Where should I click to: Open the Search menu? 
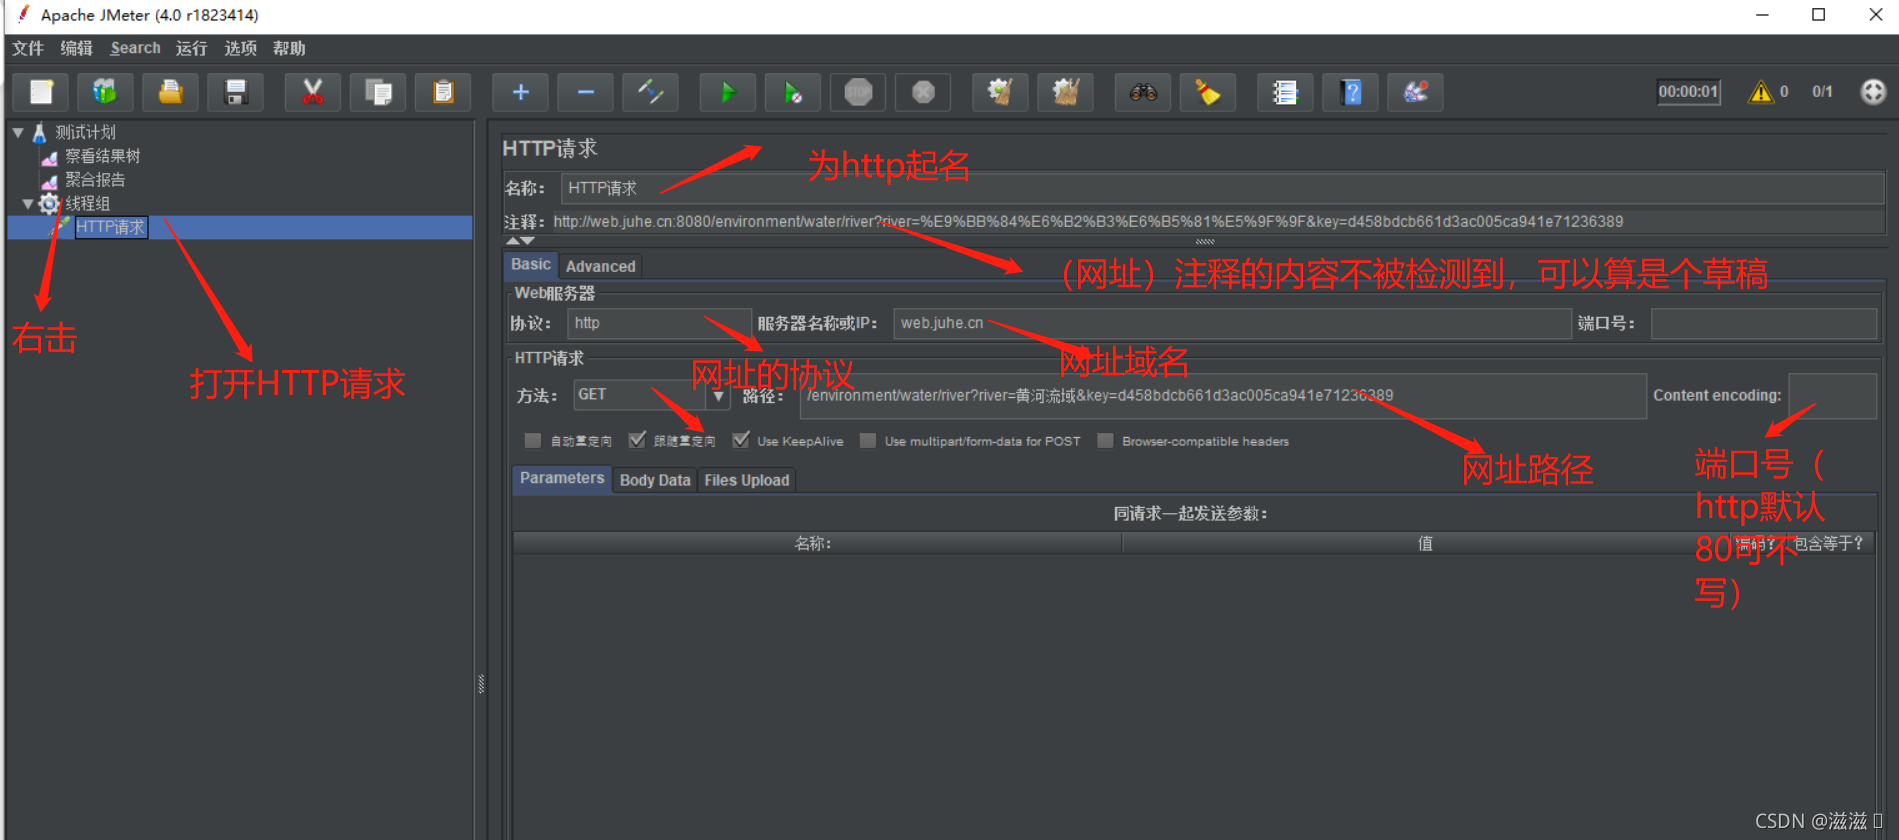click(135, 48)
